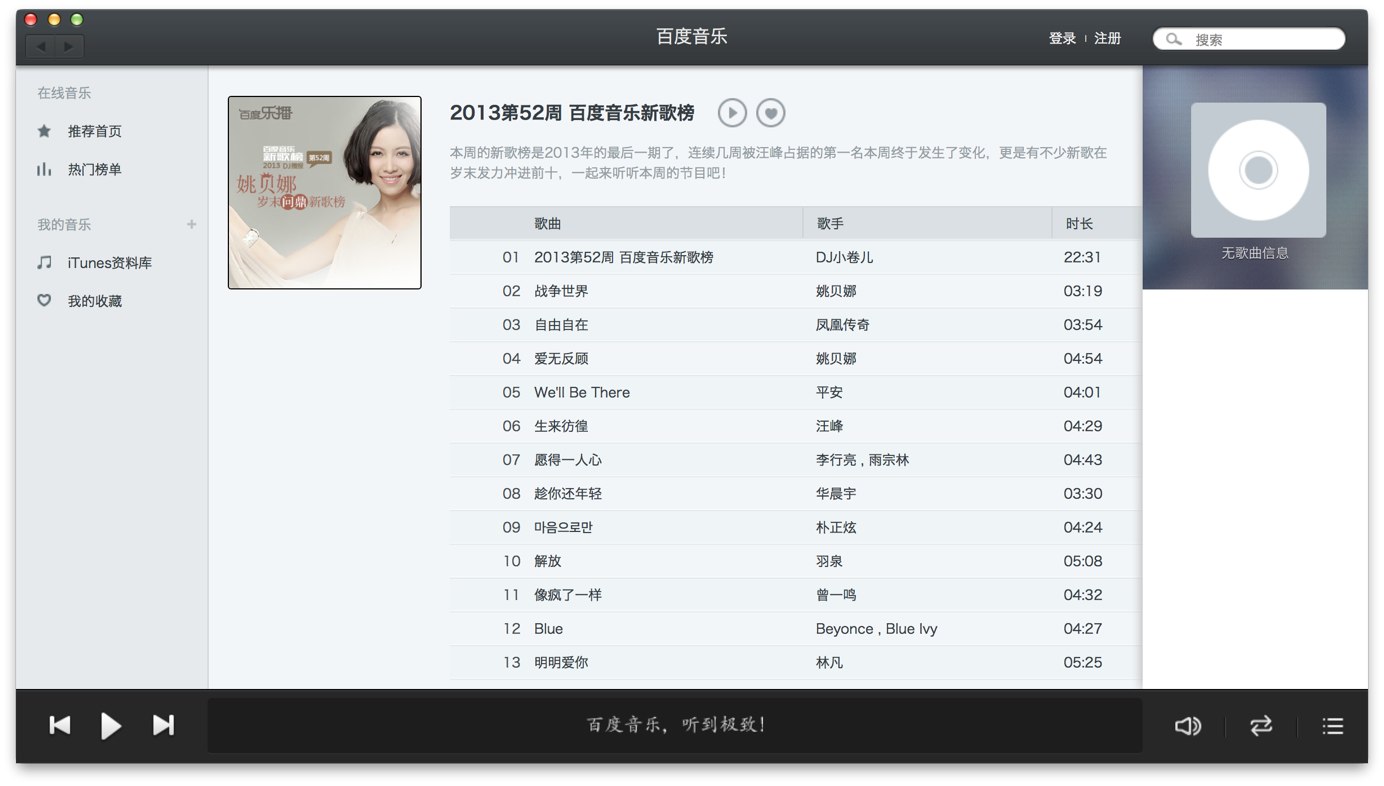
Task: Click the search magnifier icon
Action: tap(1173, 38)
